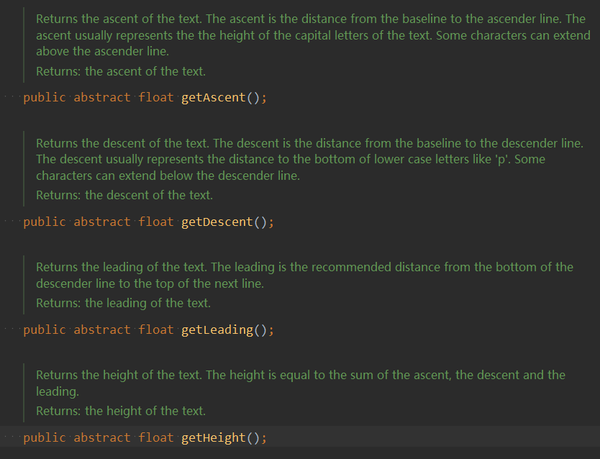Click 'Returns: the leading of the text.' line
This screenshot has width=600, height=459.
[123, 303]
